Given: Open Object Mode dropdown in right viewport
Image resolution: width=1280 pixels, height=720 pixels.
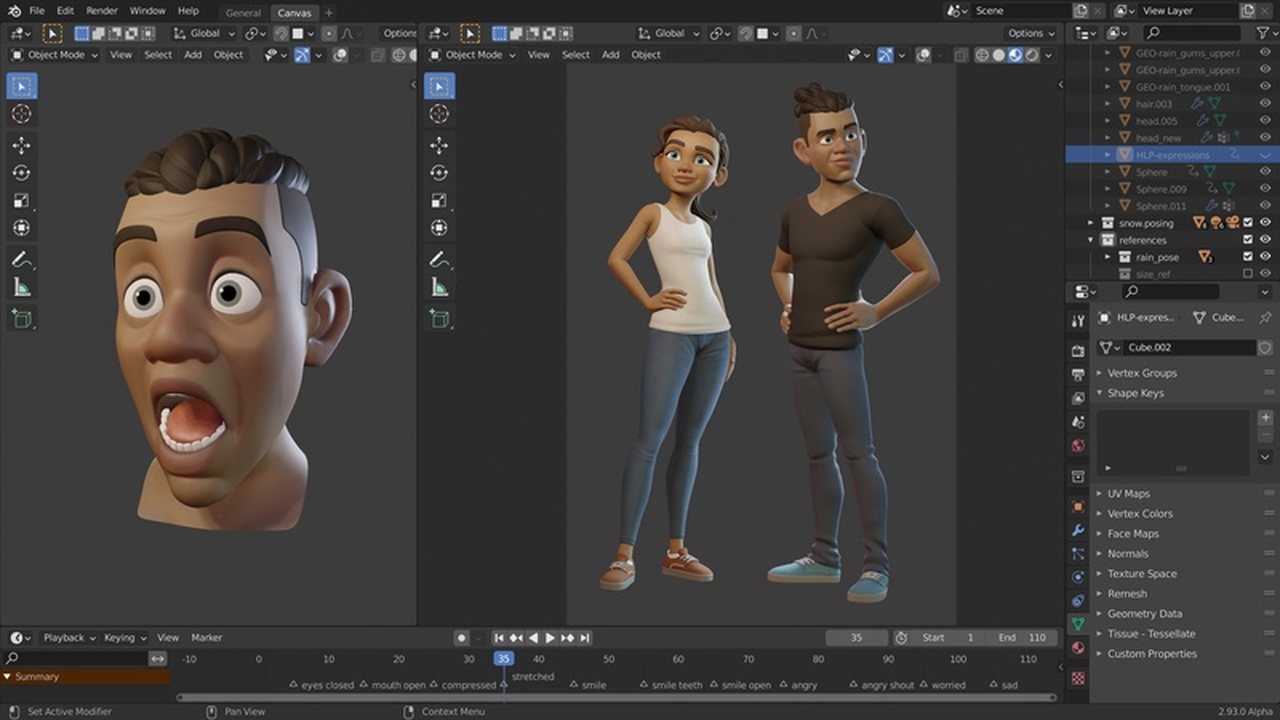Looking at the screenshot, I should [474, 55].
